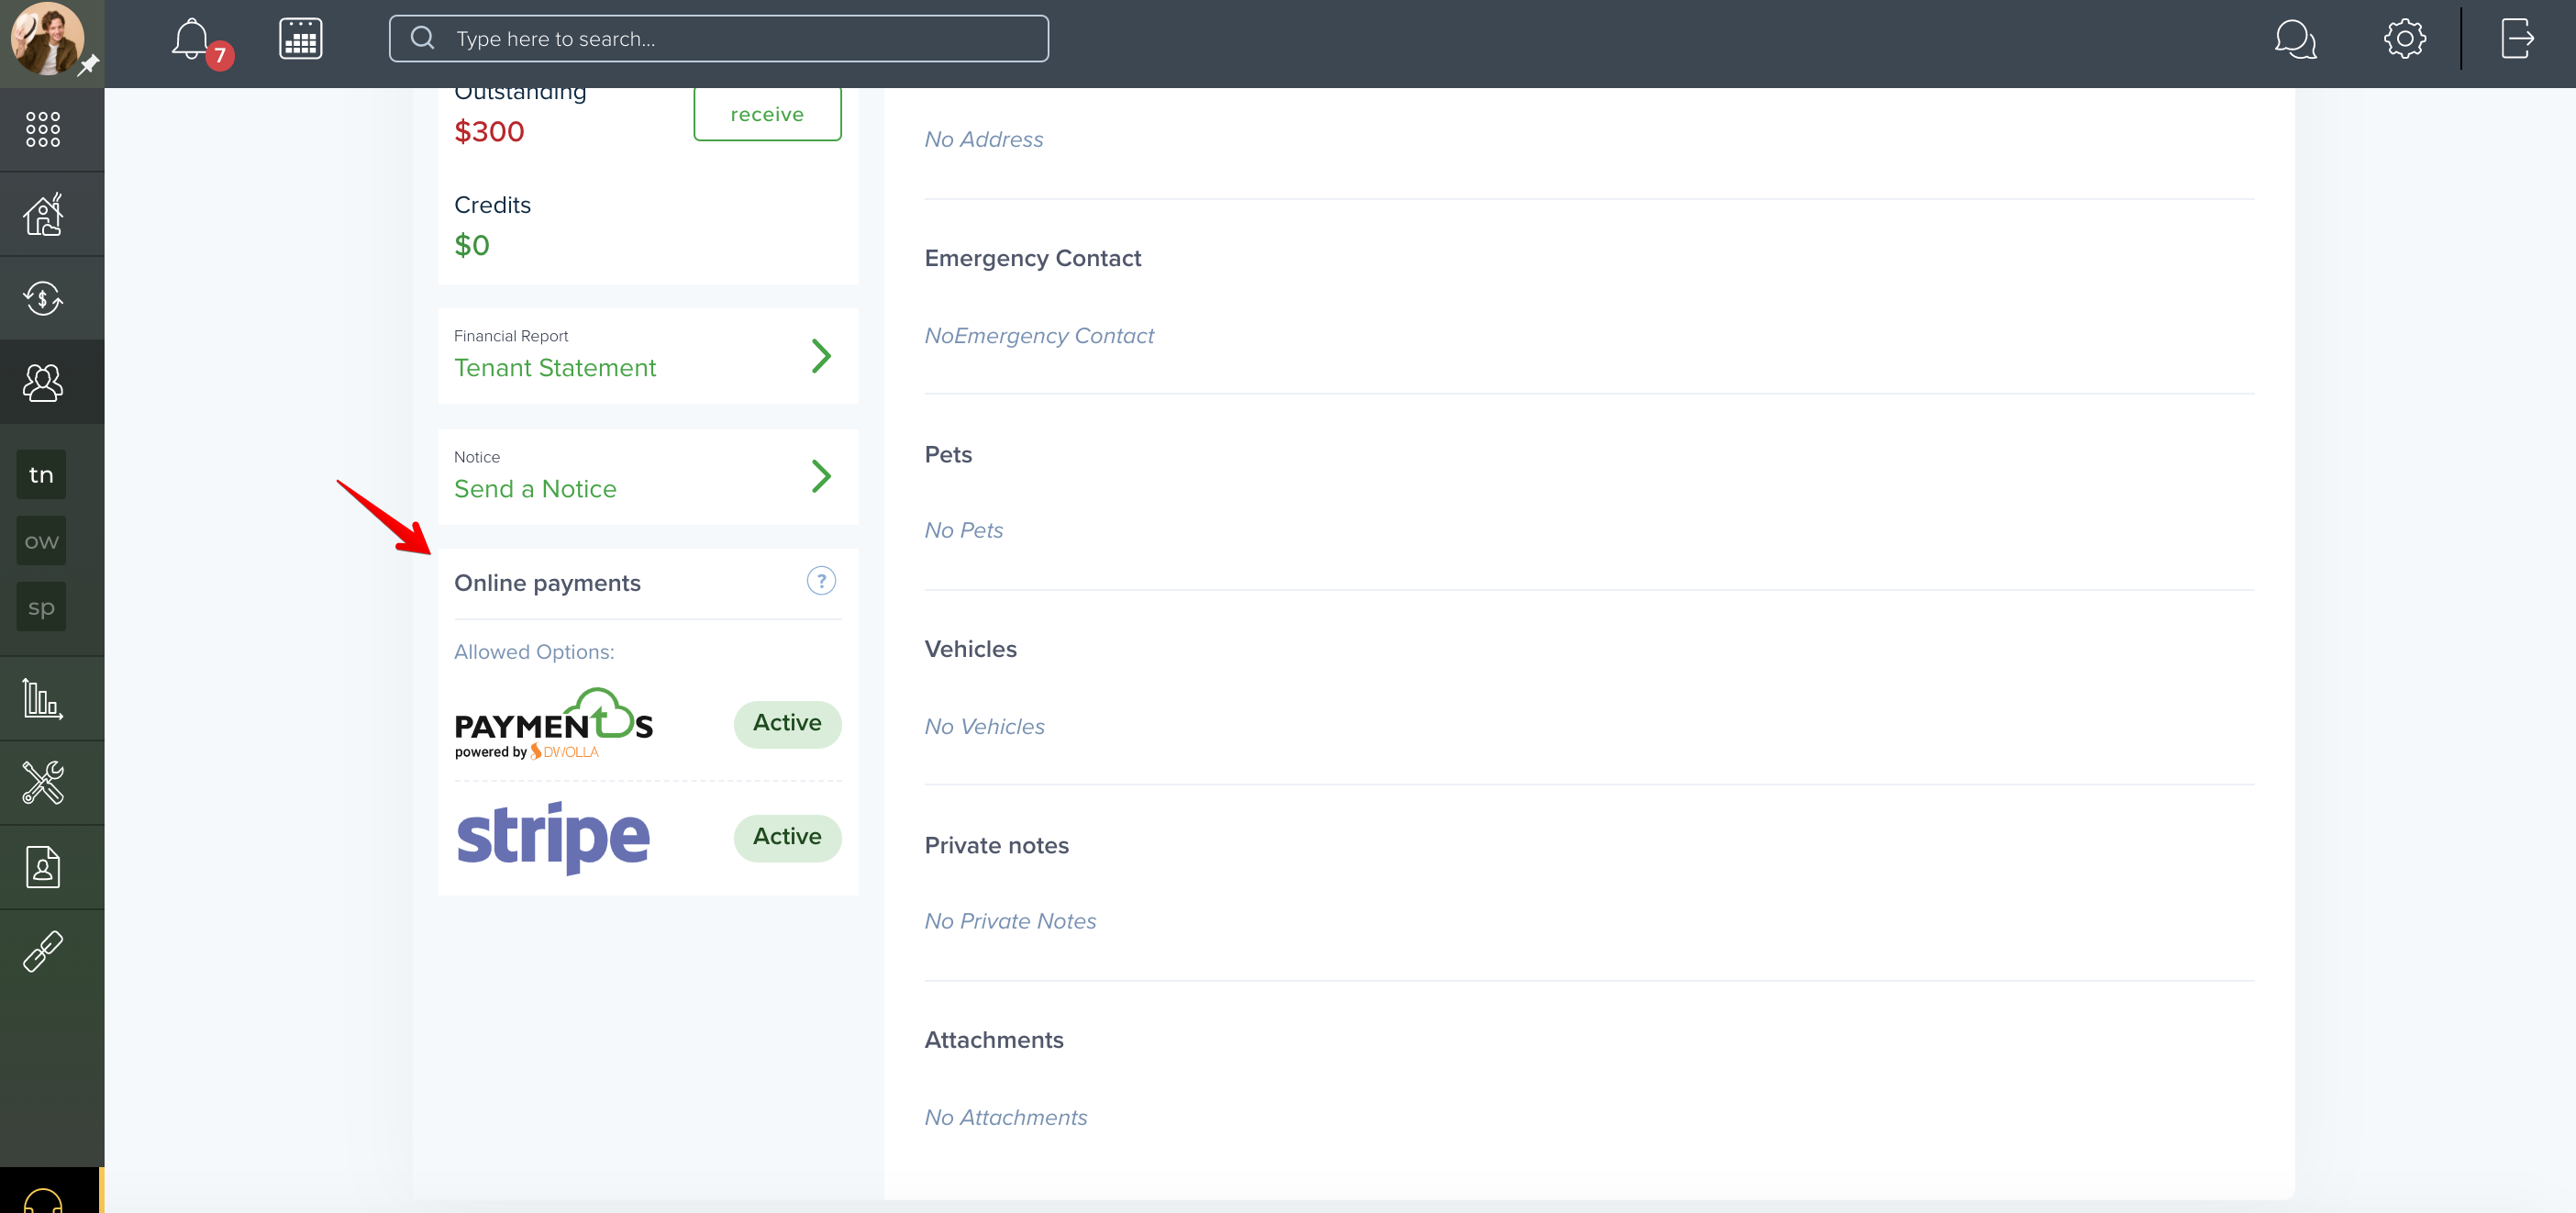Click the user profile avatar
The width and height of the screenshot is (2576, 1213).
47,40
